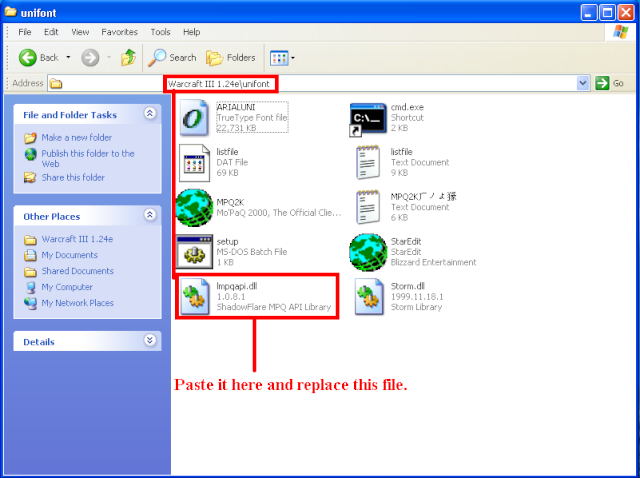Click the StarEdit file name

406,242
